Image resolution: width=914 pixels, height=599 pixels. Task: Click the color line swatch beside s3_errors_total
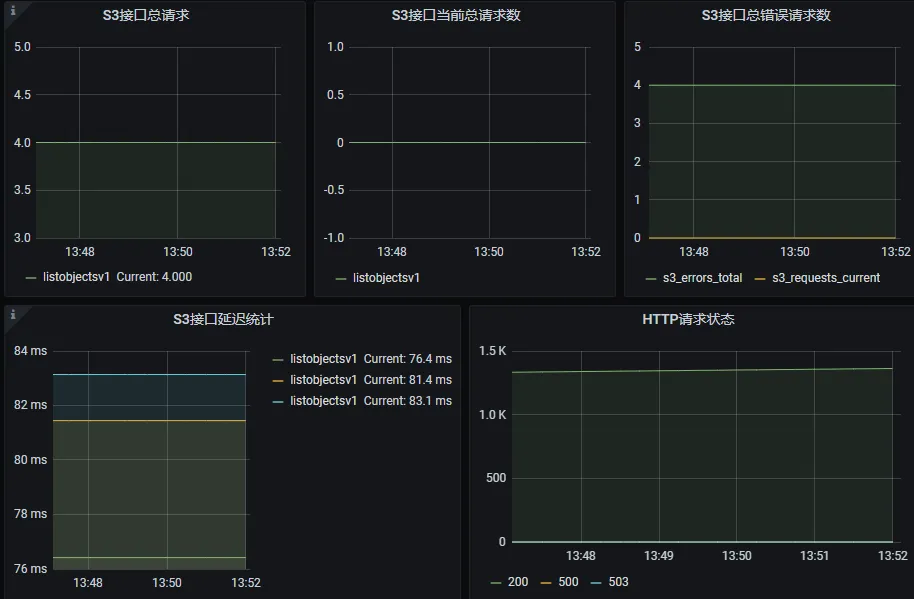point(652,278)
